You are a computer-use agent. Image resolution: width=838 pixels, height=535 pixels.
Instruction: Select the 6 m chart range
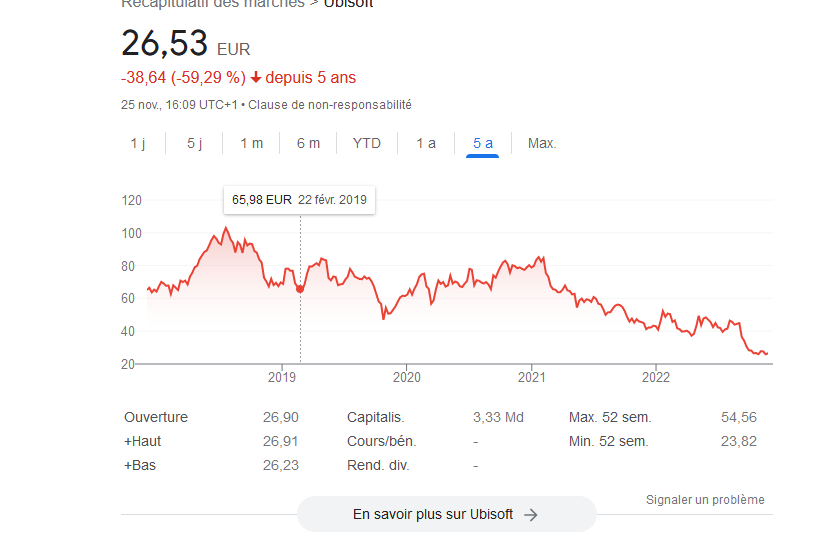coord(308,143)
